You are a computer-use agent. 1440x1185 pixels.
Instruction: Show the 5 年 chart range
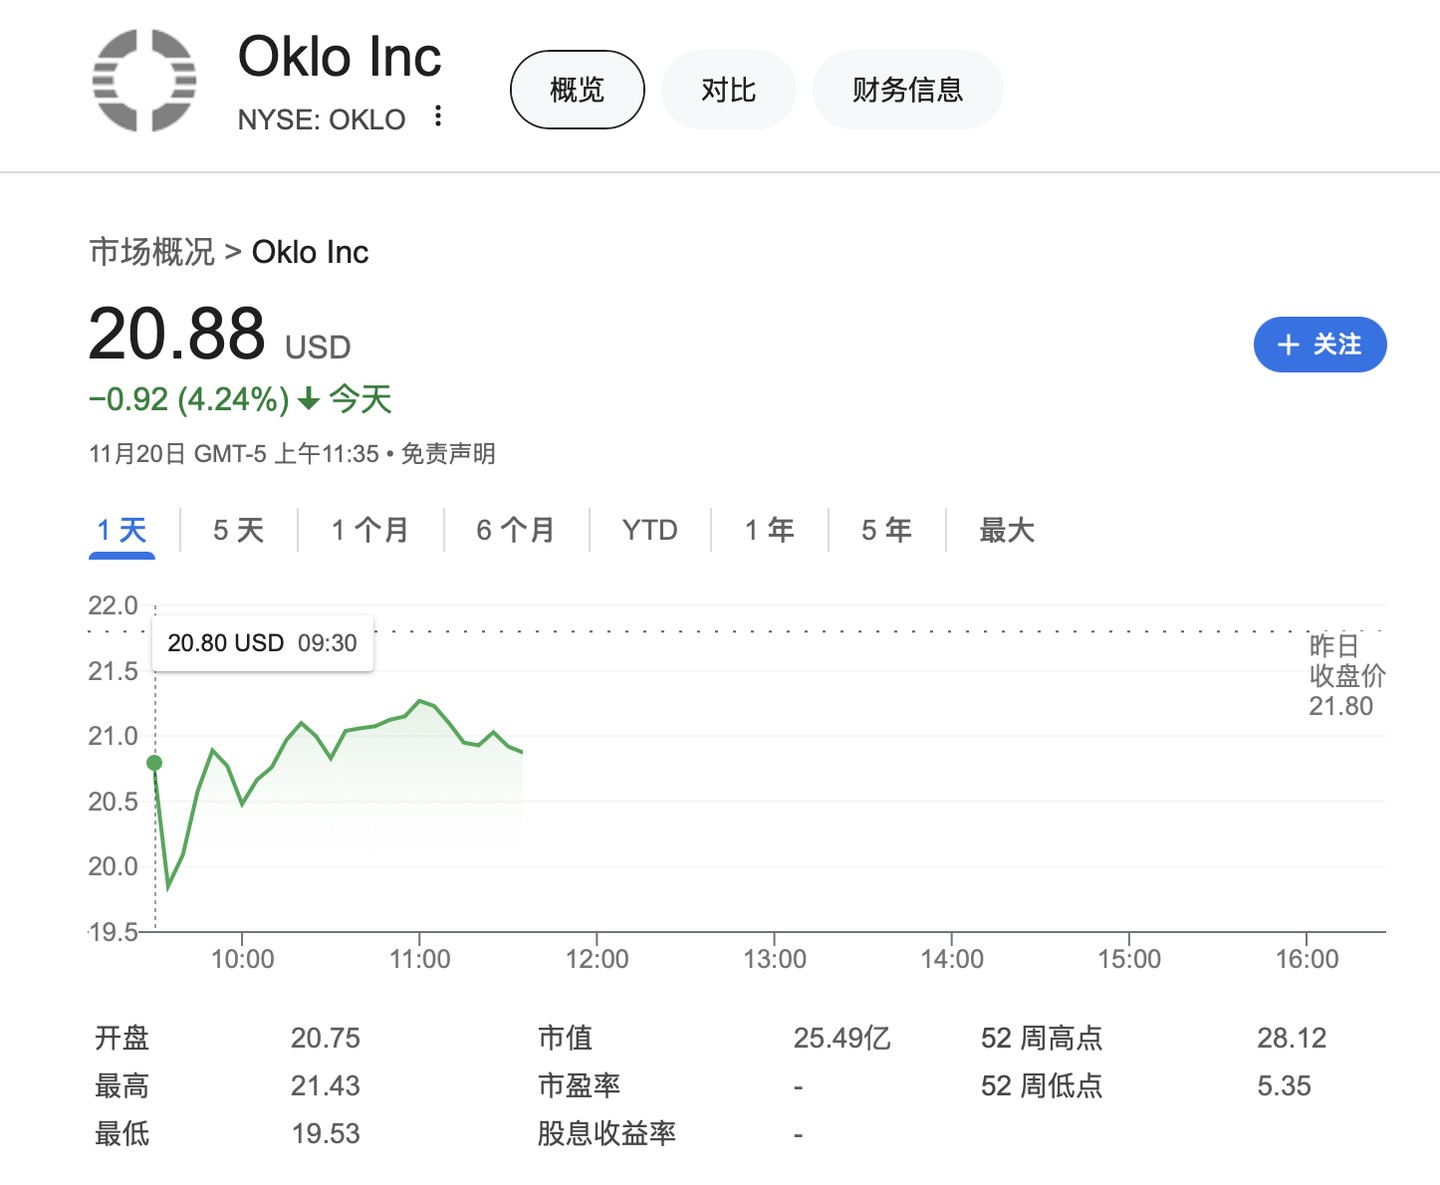click(886, 530)
